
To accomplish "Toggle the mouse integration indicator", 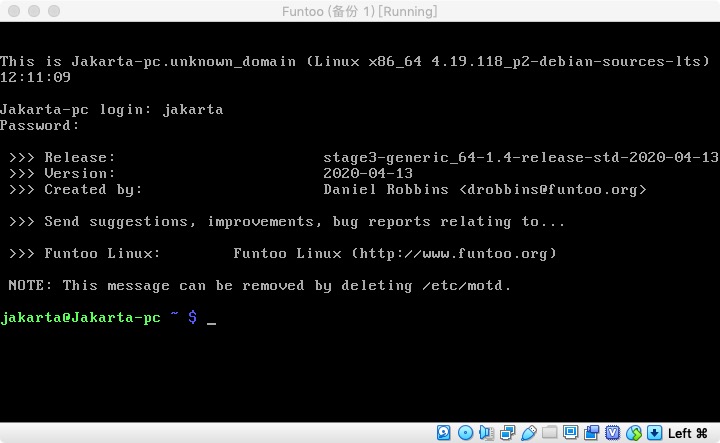I will [x=634, y=432].
